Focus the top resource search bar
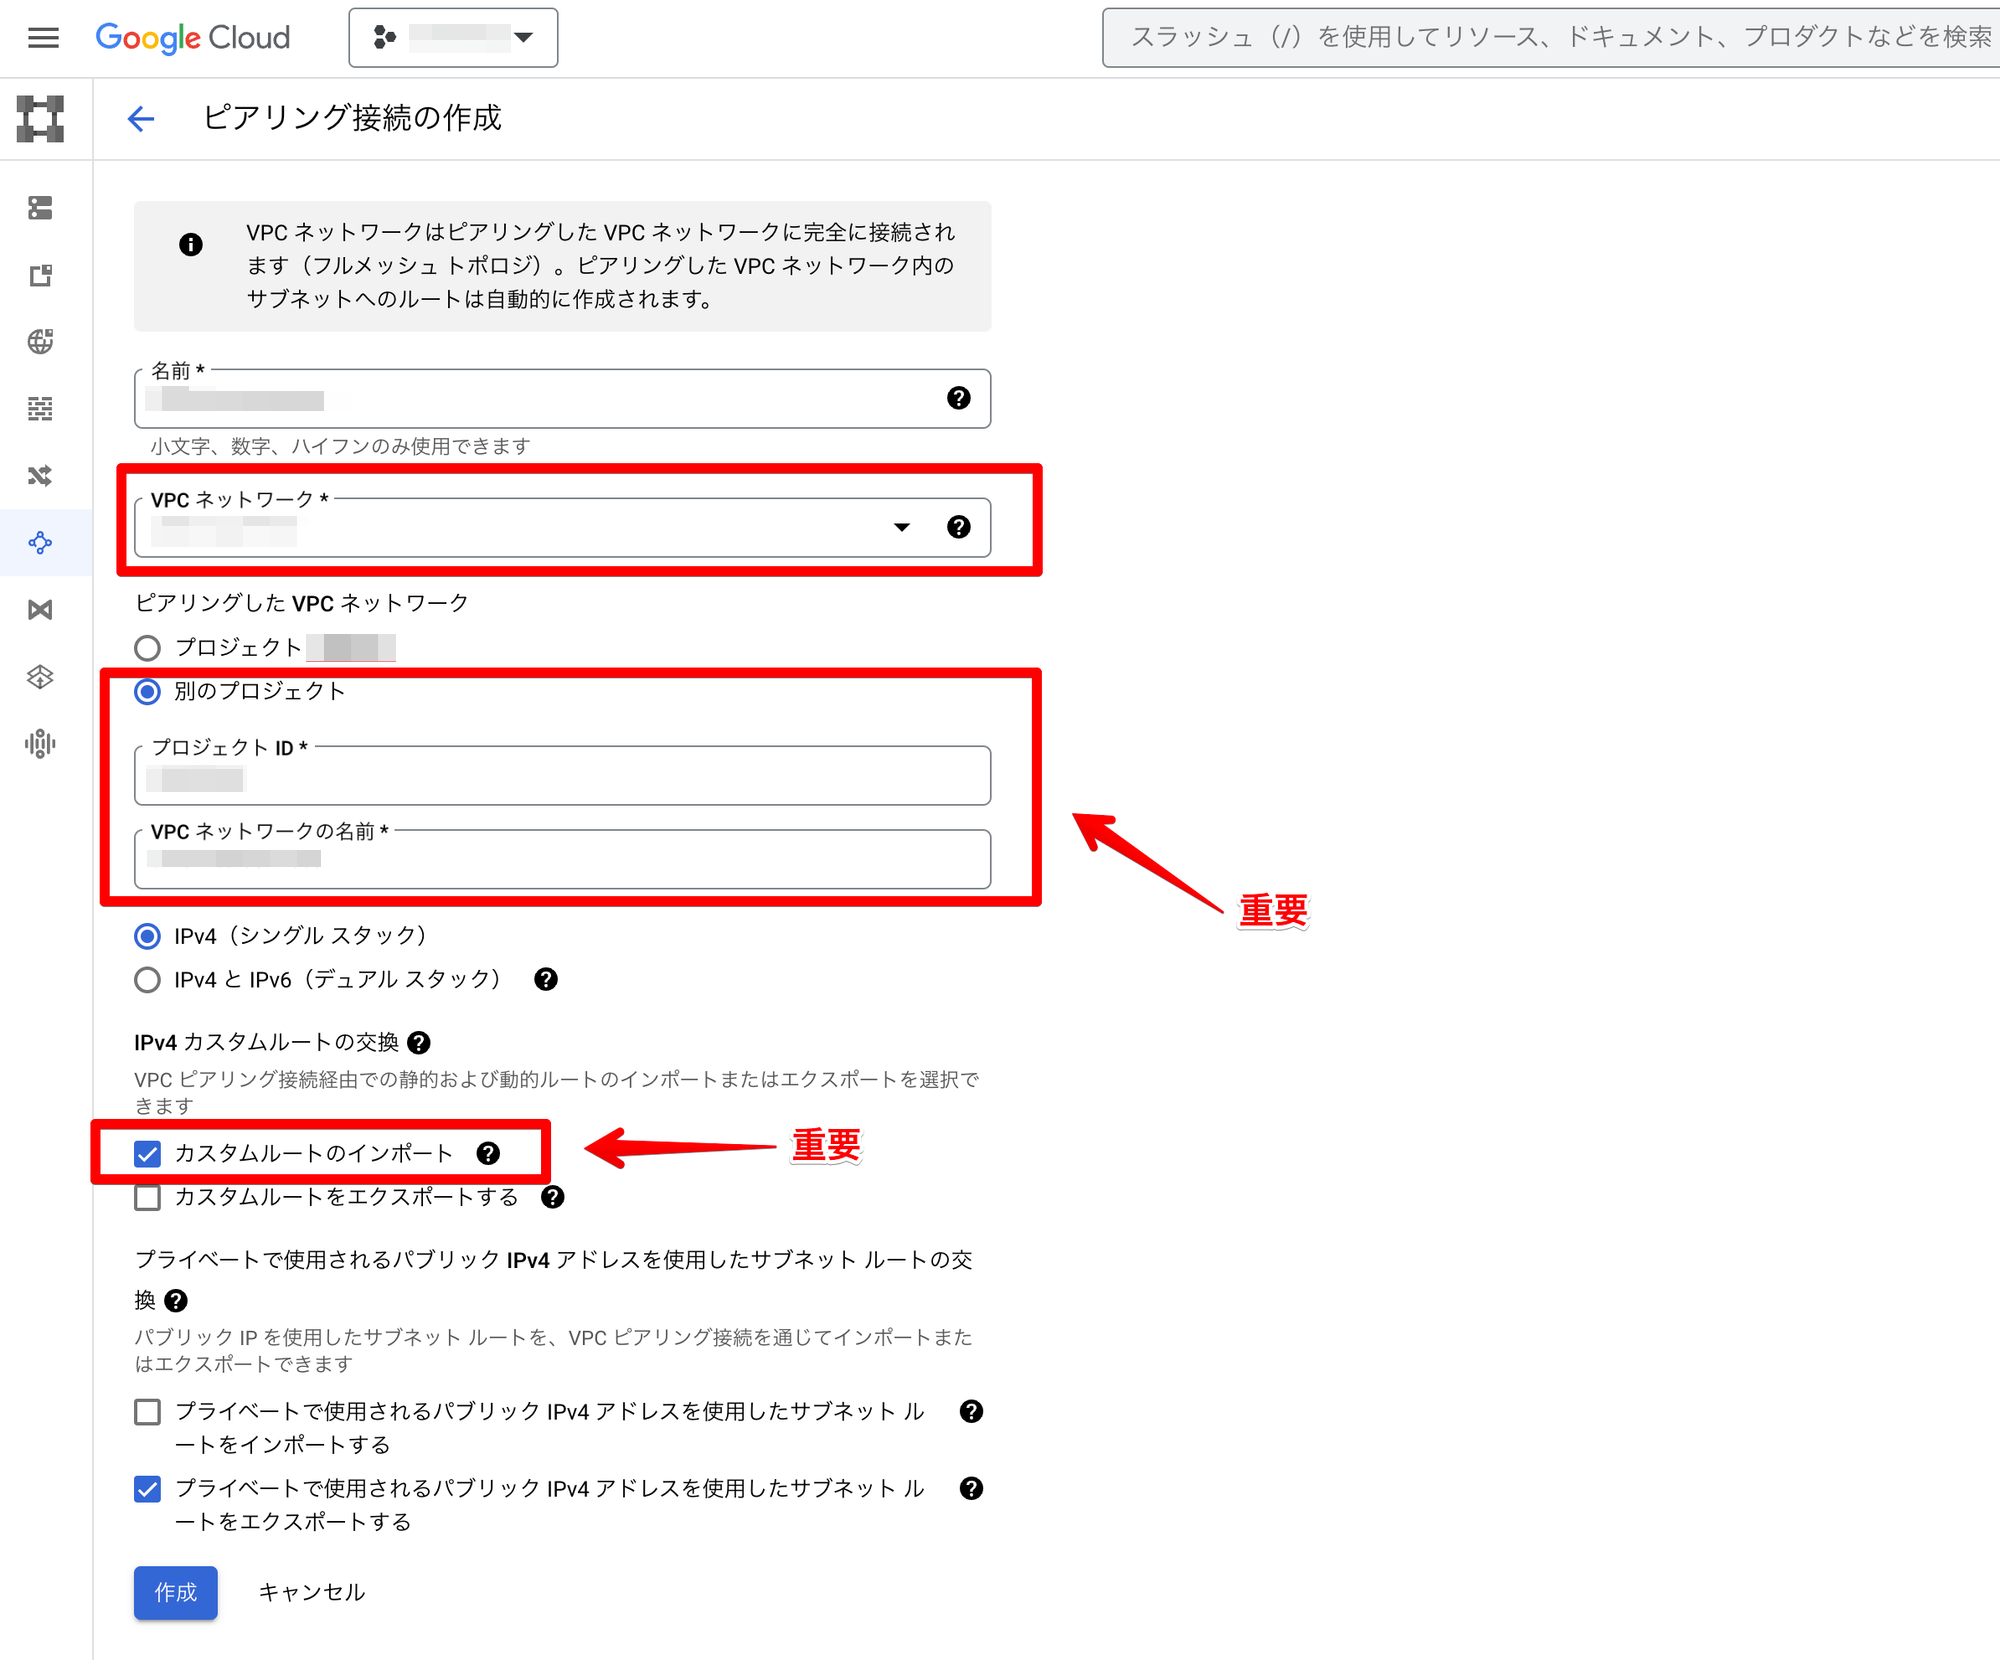2000x1660 pixels. 1550,38
